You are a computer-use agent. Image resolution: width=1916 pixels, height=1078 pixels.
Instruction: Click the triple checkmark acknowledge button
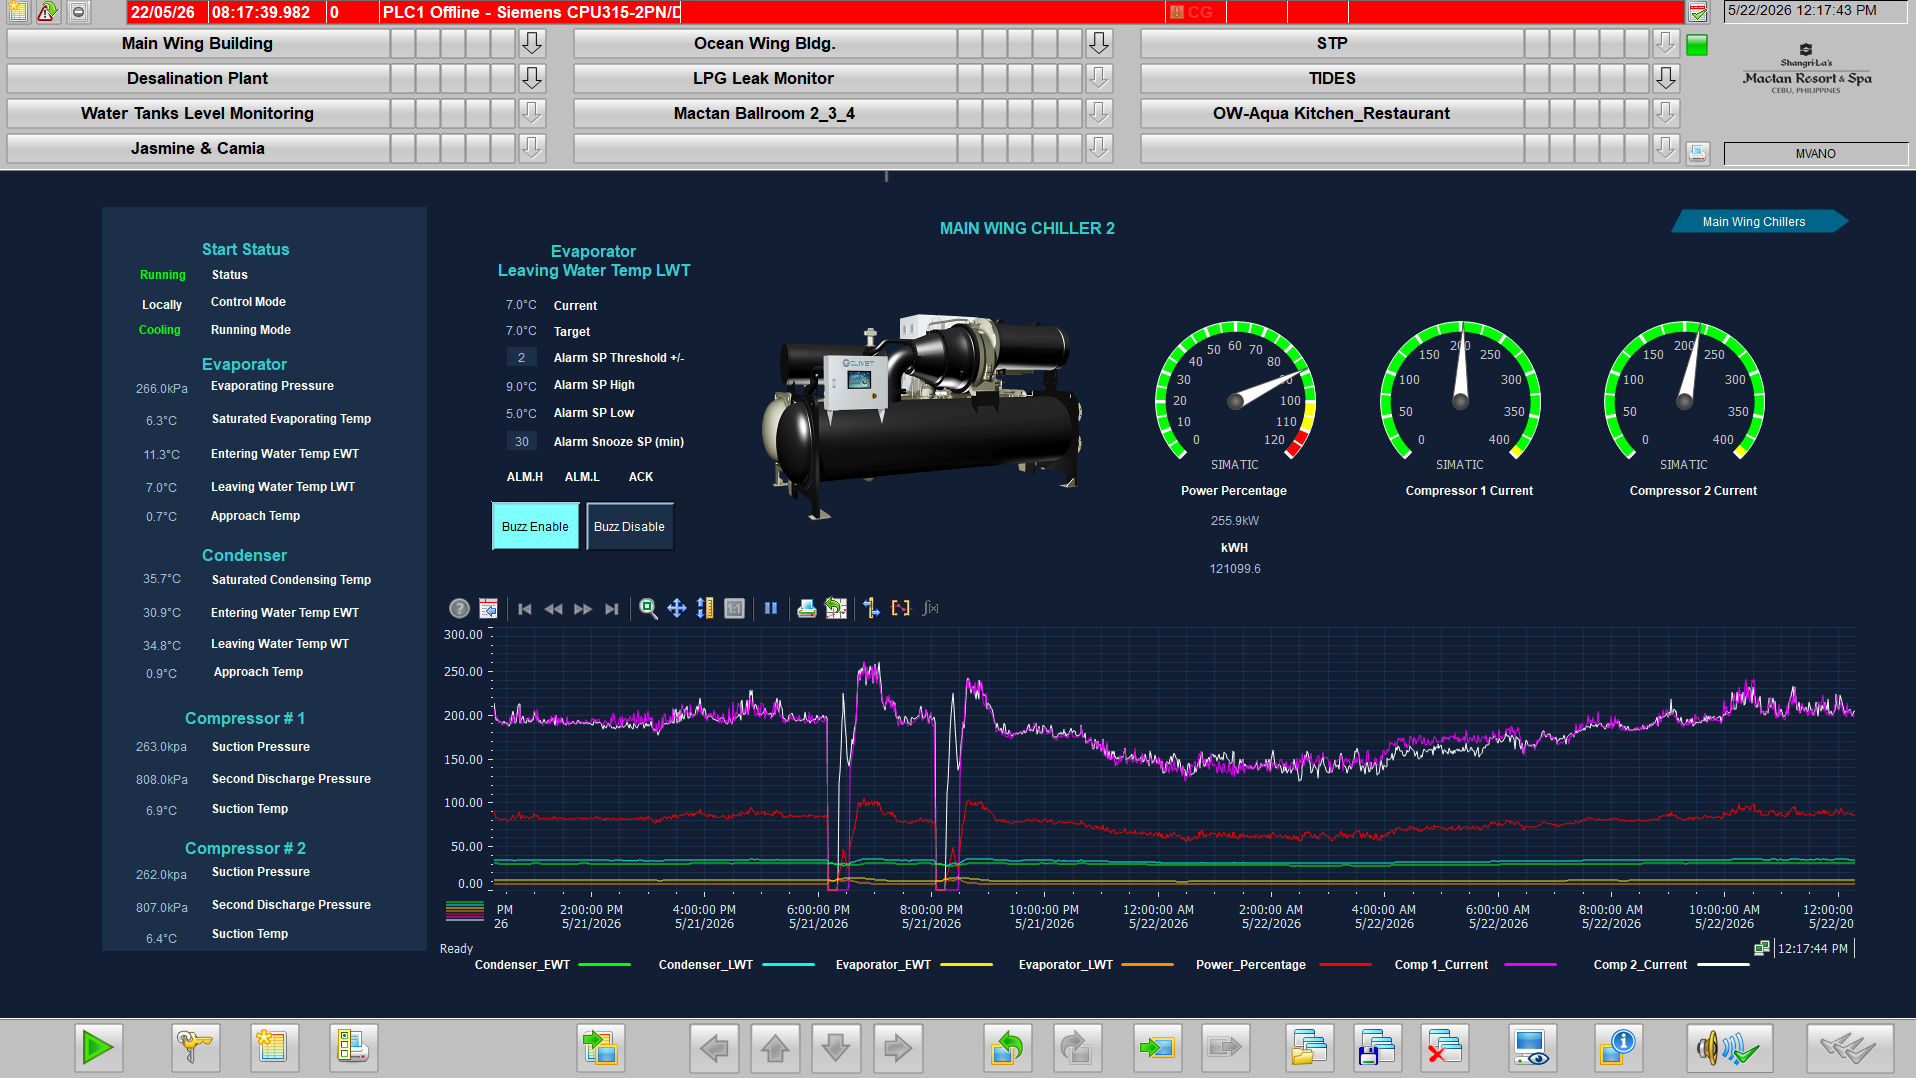[x=1849, y=1048]
